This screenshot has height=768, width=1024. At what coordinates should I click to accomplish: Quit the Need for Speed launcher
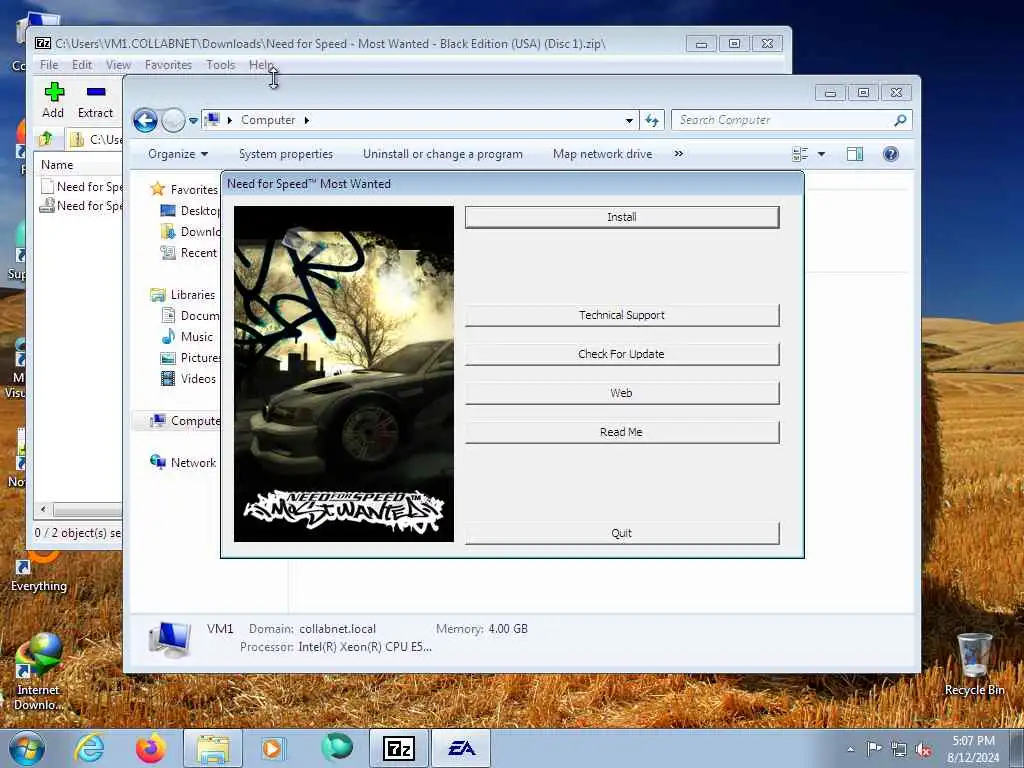tap(622, 533)
